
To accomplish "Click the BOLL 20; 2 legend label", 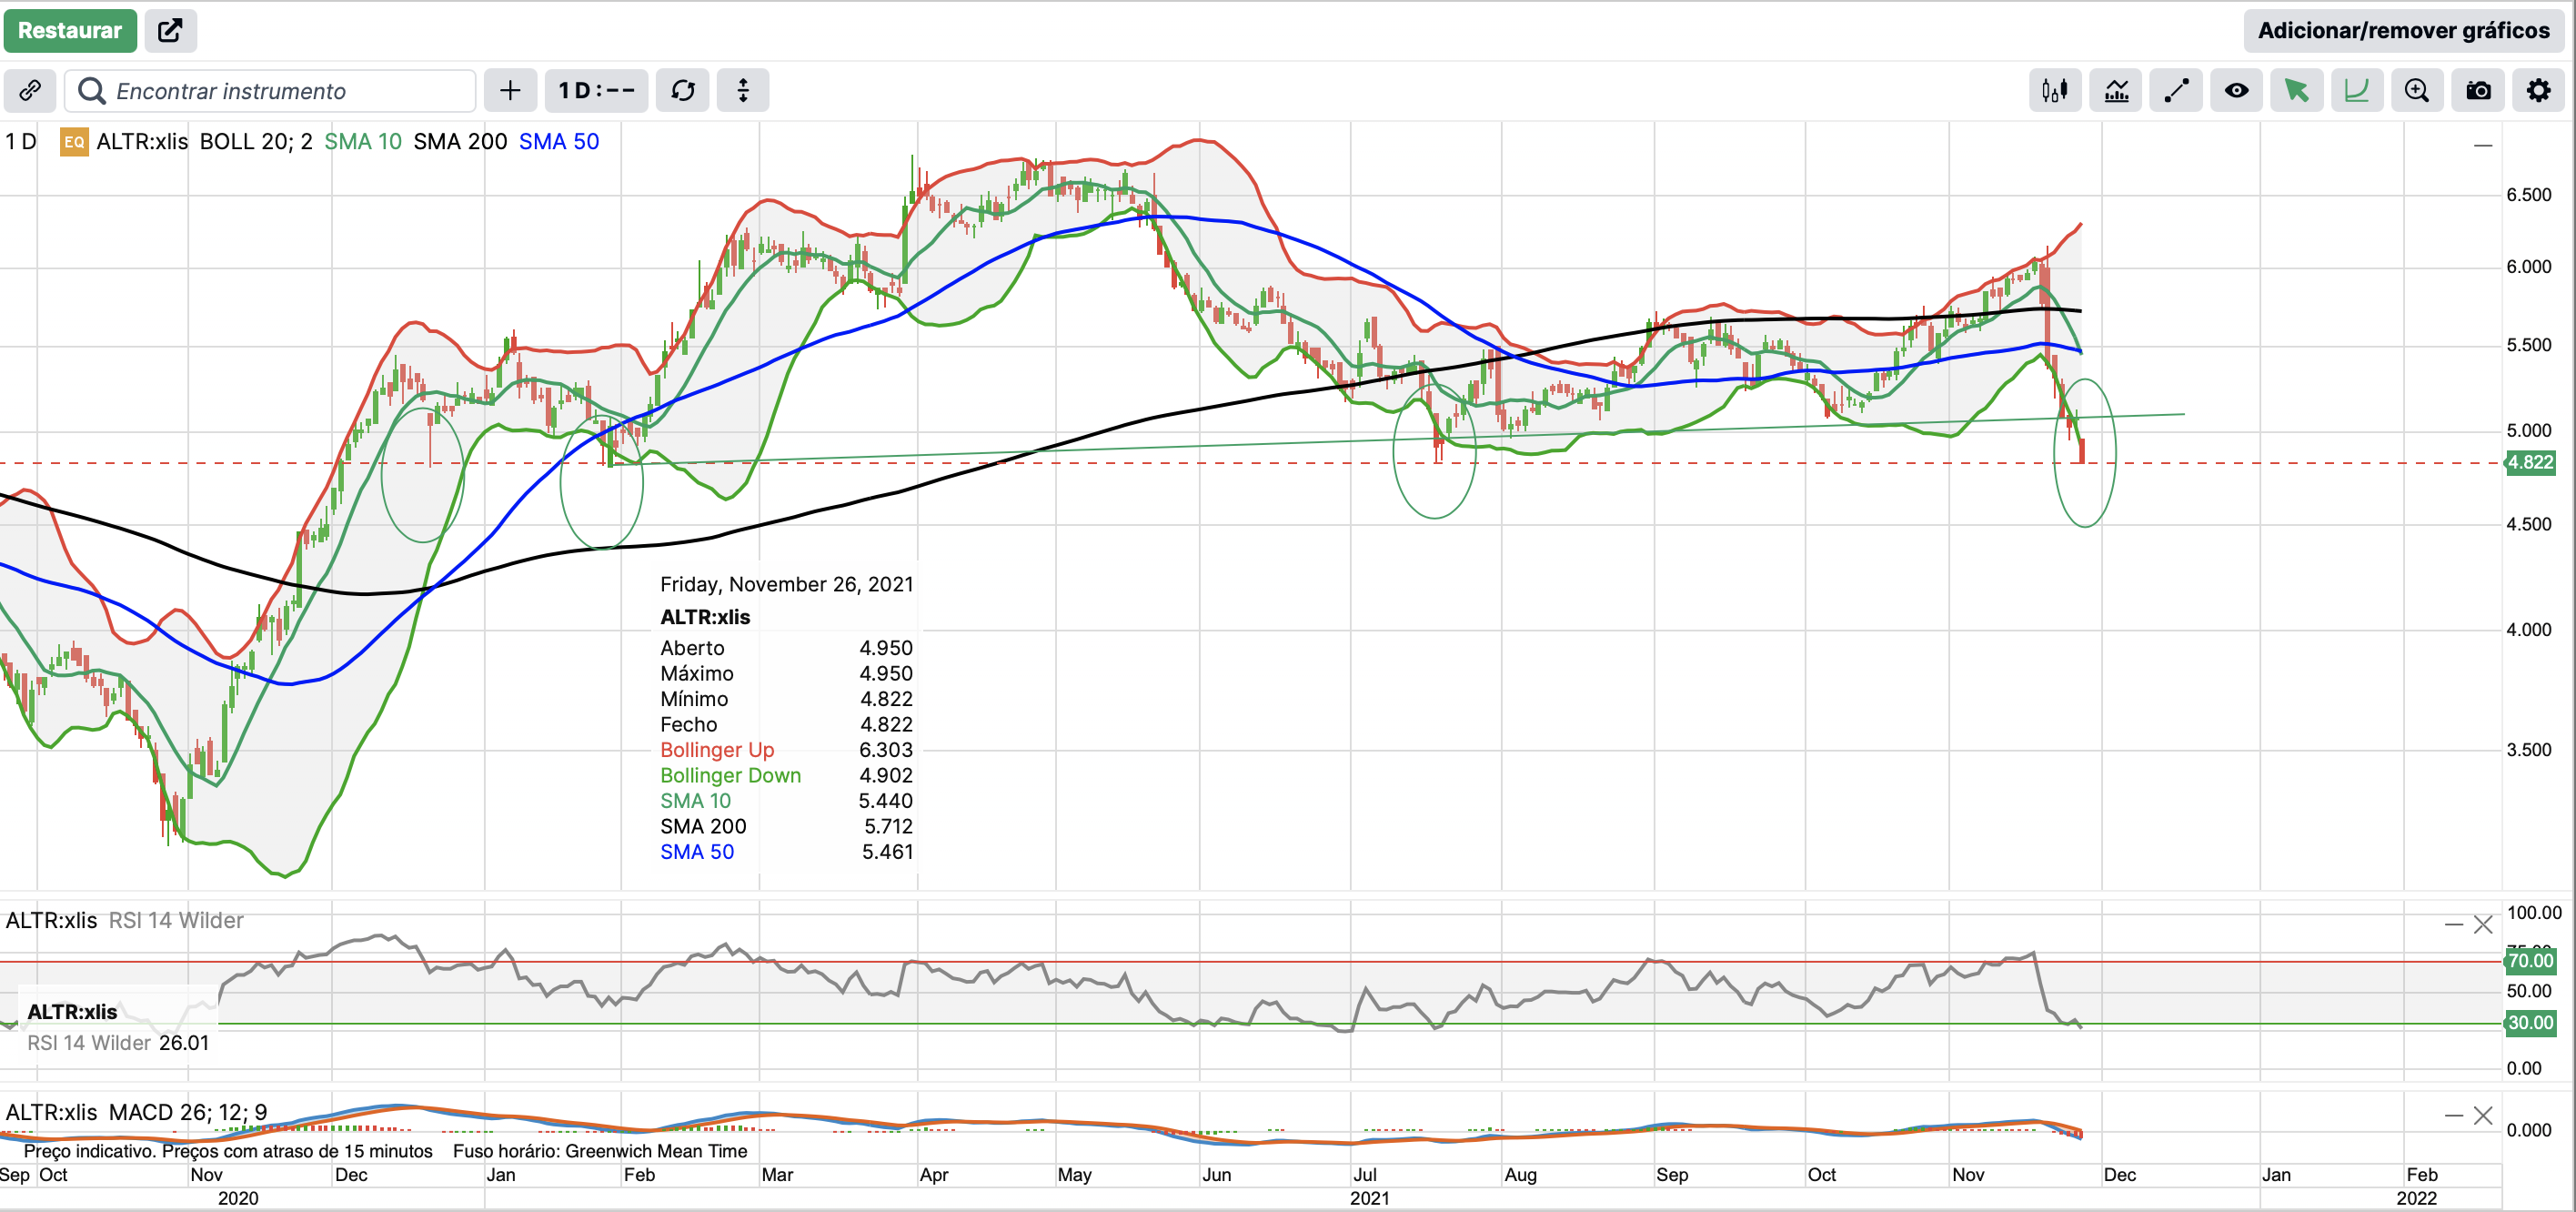I will coord(256,142).
